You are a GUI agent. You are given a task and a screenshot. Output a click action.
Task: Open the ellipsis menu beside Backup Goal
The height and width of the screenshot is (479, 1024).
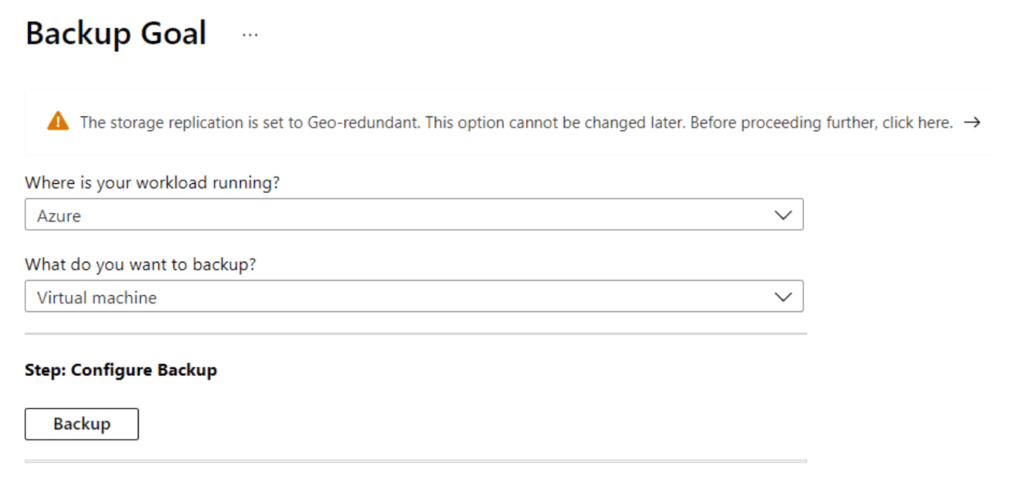click(x=250, y=34)
